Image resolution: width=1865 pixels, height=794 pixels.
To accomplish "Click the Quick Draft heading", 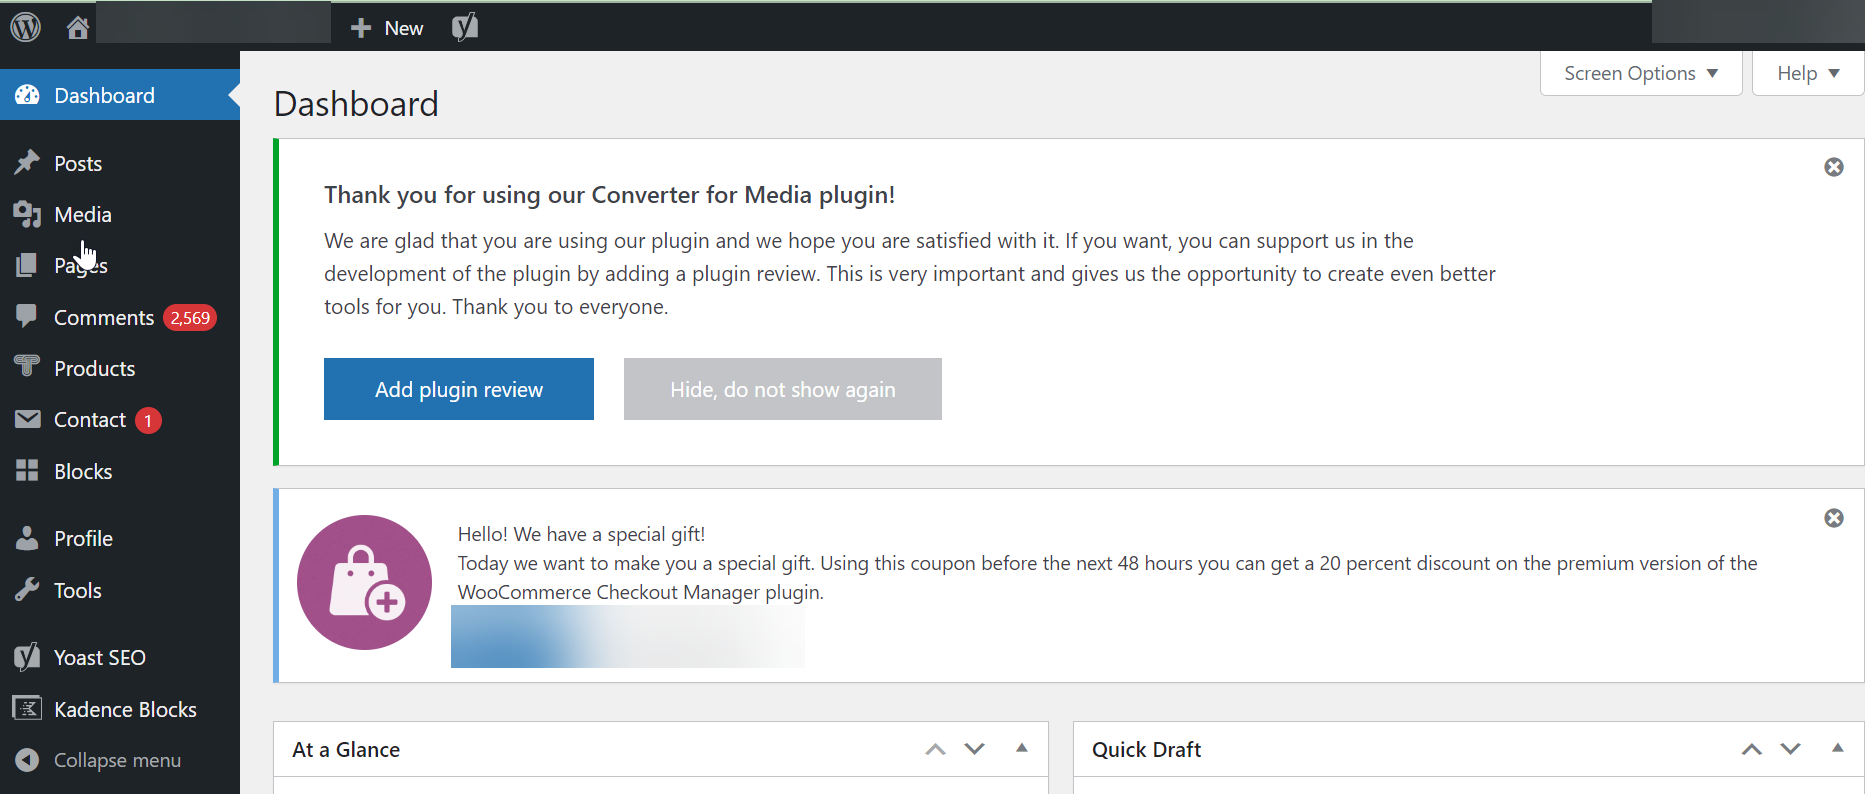I will (1146, 749).
